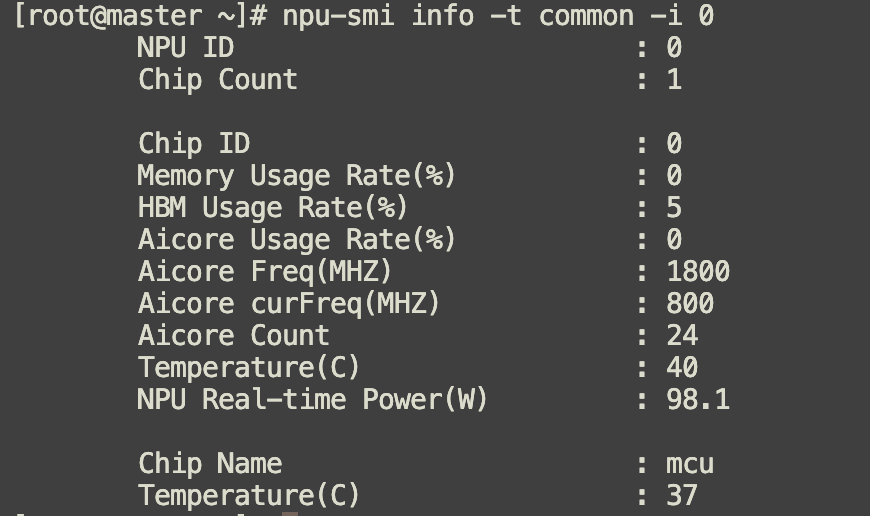Click the 'Chip ID' label
The height and width of the screenshot is (516, 870).
coord(194,144)
